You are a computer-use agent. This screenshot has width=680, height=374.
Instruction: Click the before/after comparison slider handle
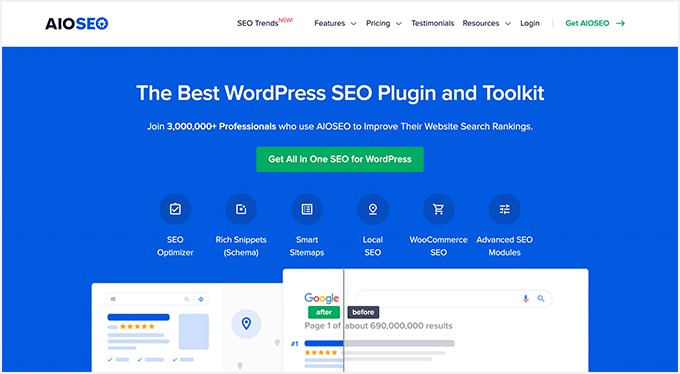[x=344, y=320]
